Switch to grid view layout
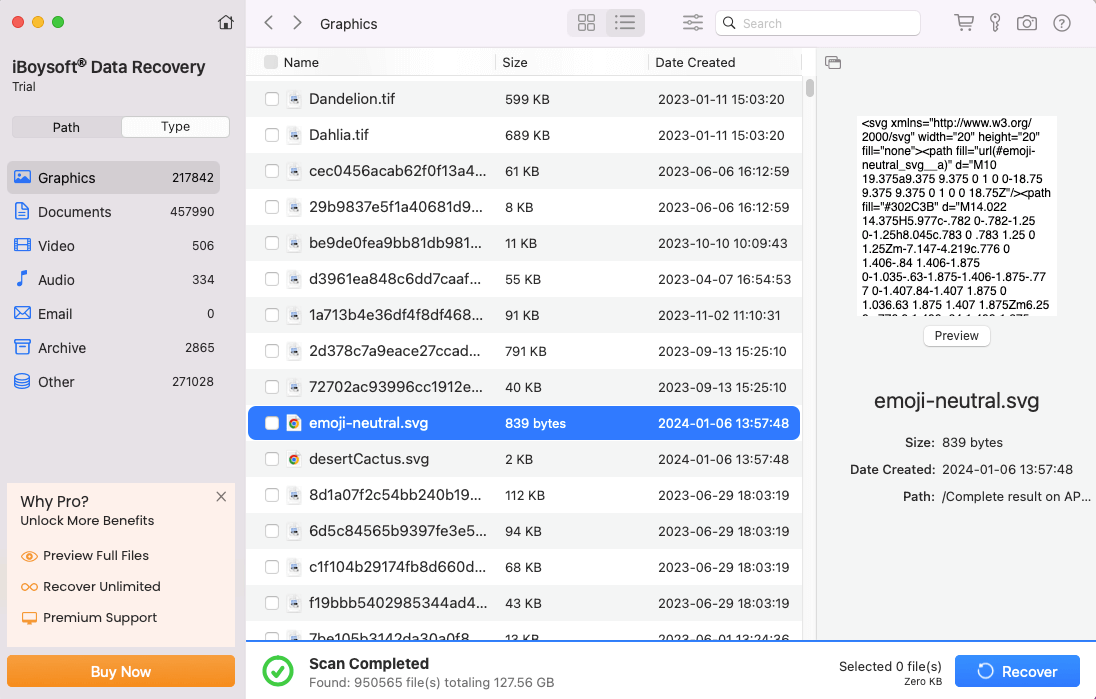 pyautogui.click(x=586, y=22)
